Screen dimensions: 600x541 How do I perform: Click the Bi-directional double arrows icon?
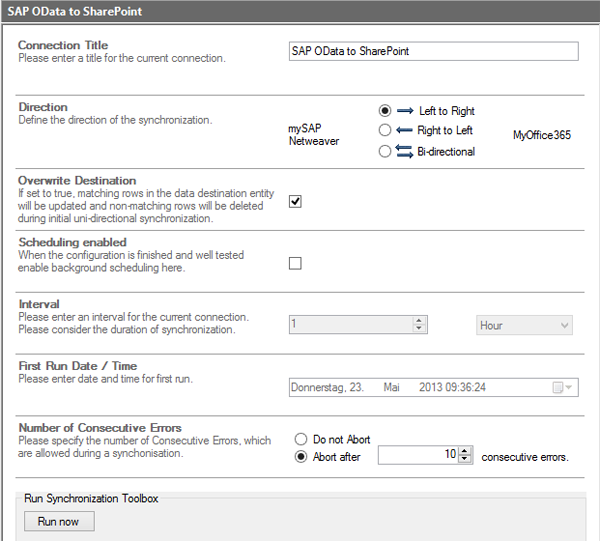[x=404, y=151]
